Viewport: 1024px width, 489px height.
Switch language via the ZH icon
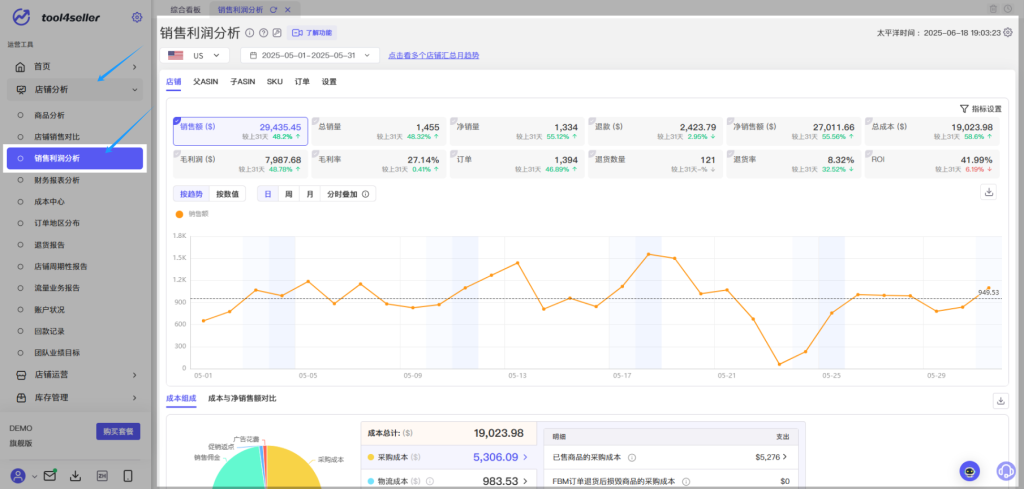102,475
